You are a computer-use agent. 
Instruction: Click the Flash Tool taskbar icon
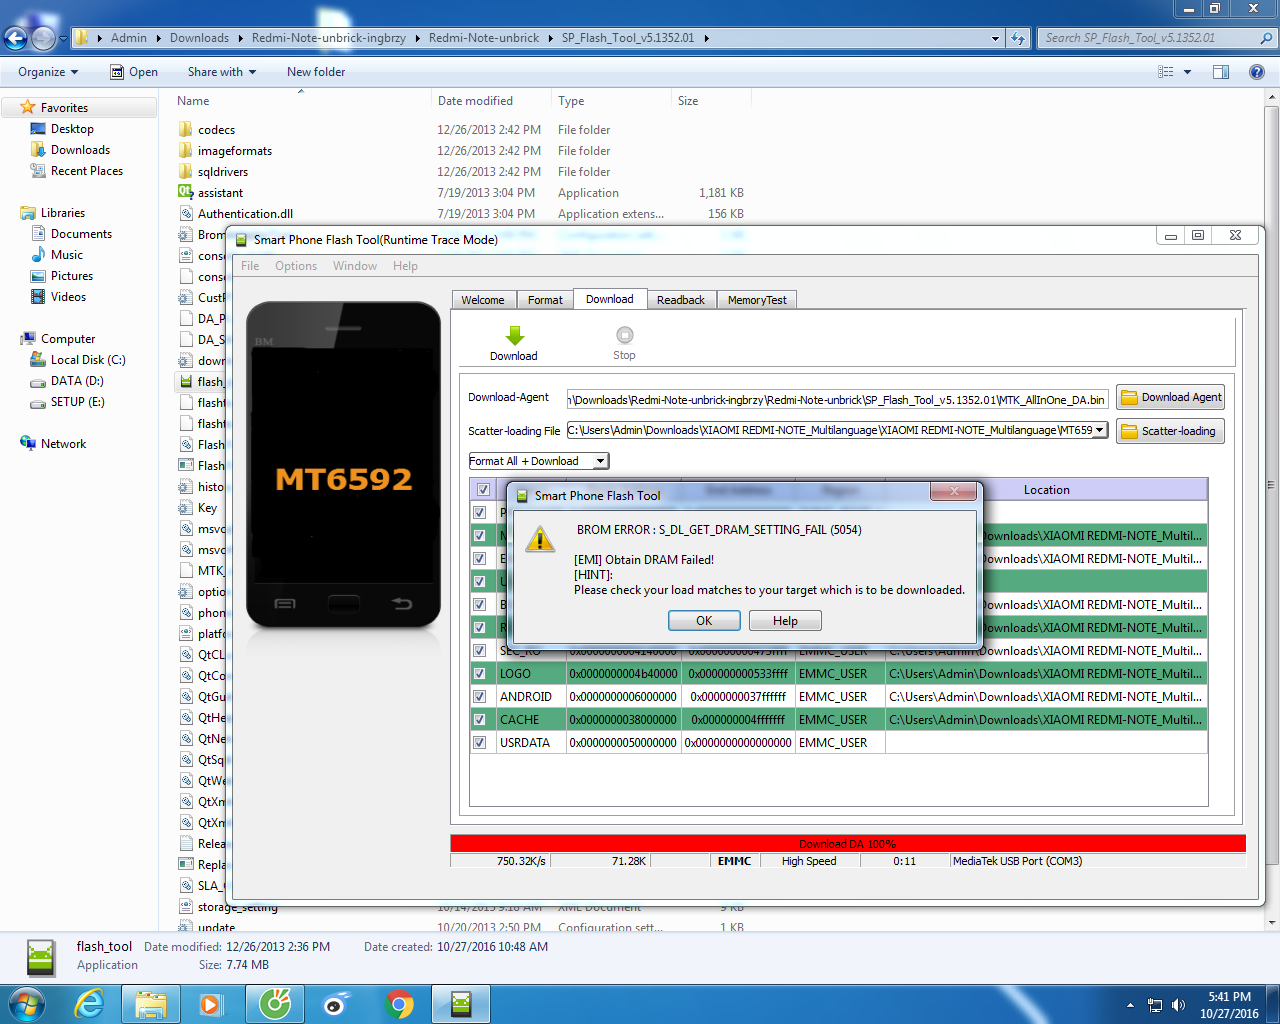(461, 1004)
